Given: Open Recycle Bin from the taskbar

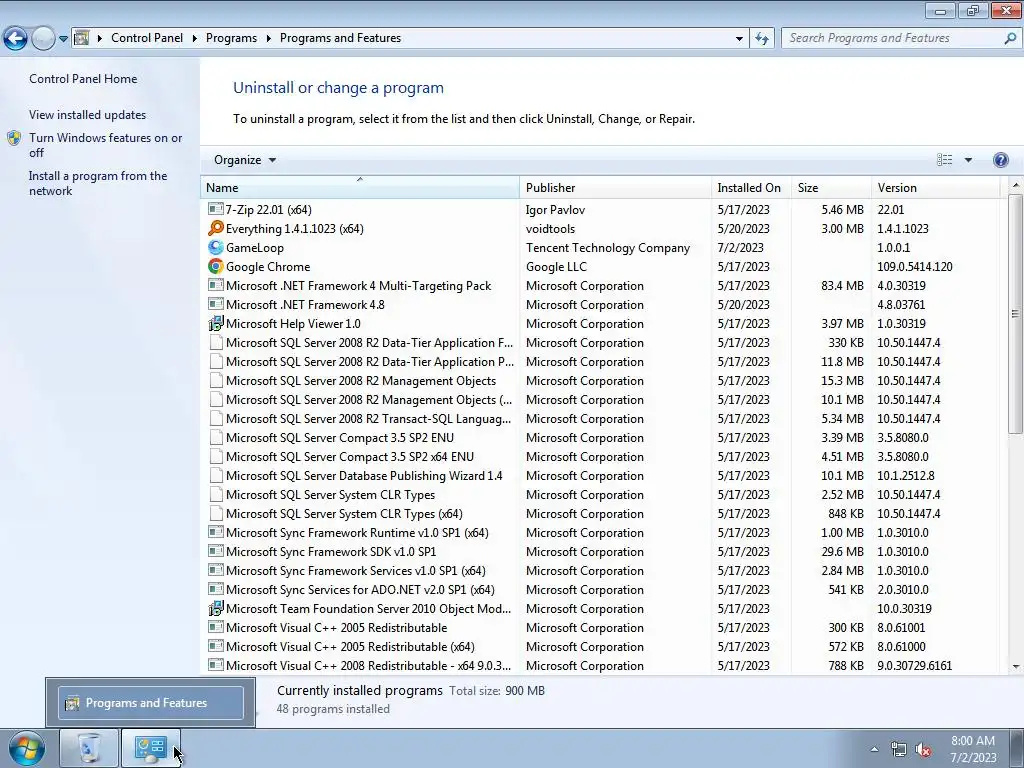Looking at the screenshot, I should (x=89, y=748).
